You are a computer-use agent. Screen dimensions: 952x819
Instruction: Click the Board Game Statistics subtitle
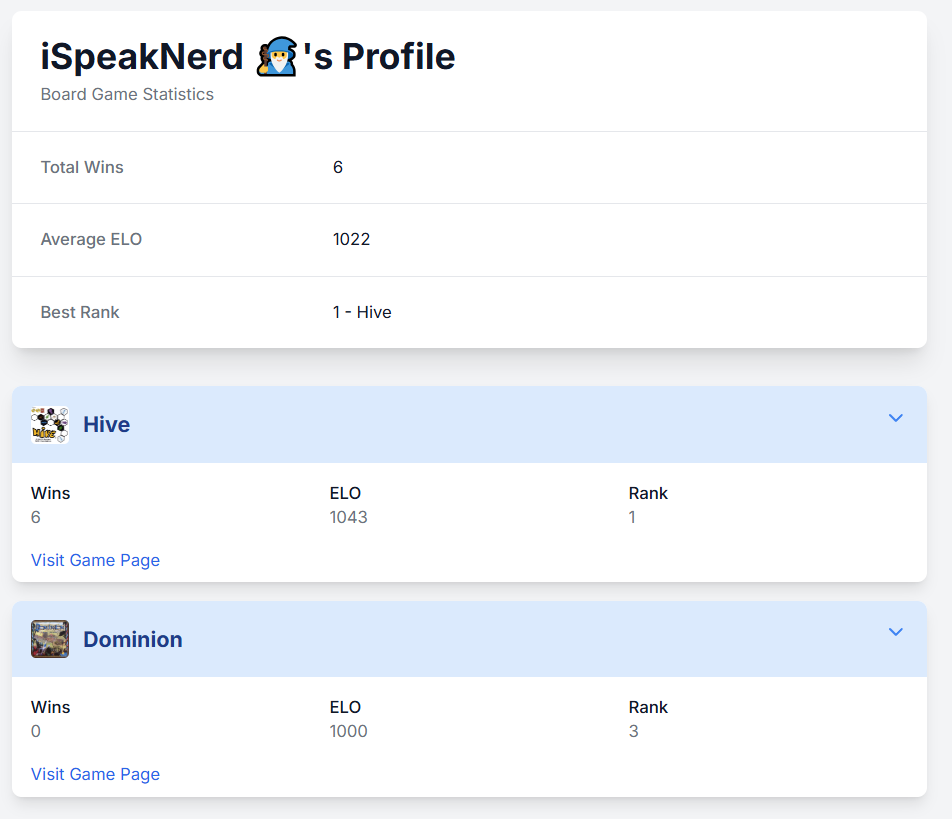coord(127,94)
